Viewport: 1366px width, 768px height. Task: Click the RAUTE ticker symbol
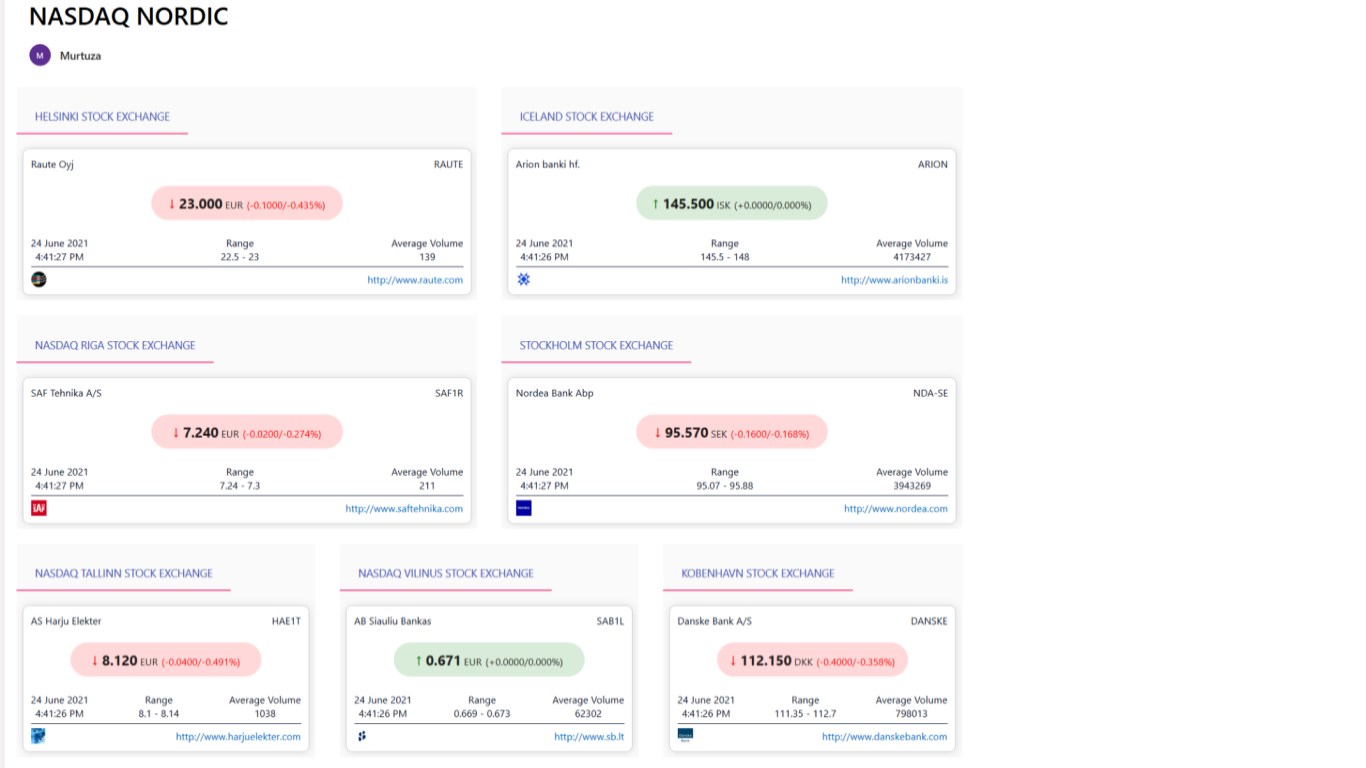tap(449, 164)
